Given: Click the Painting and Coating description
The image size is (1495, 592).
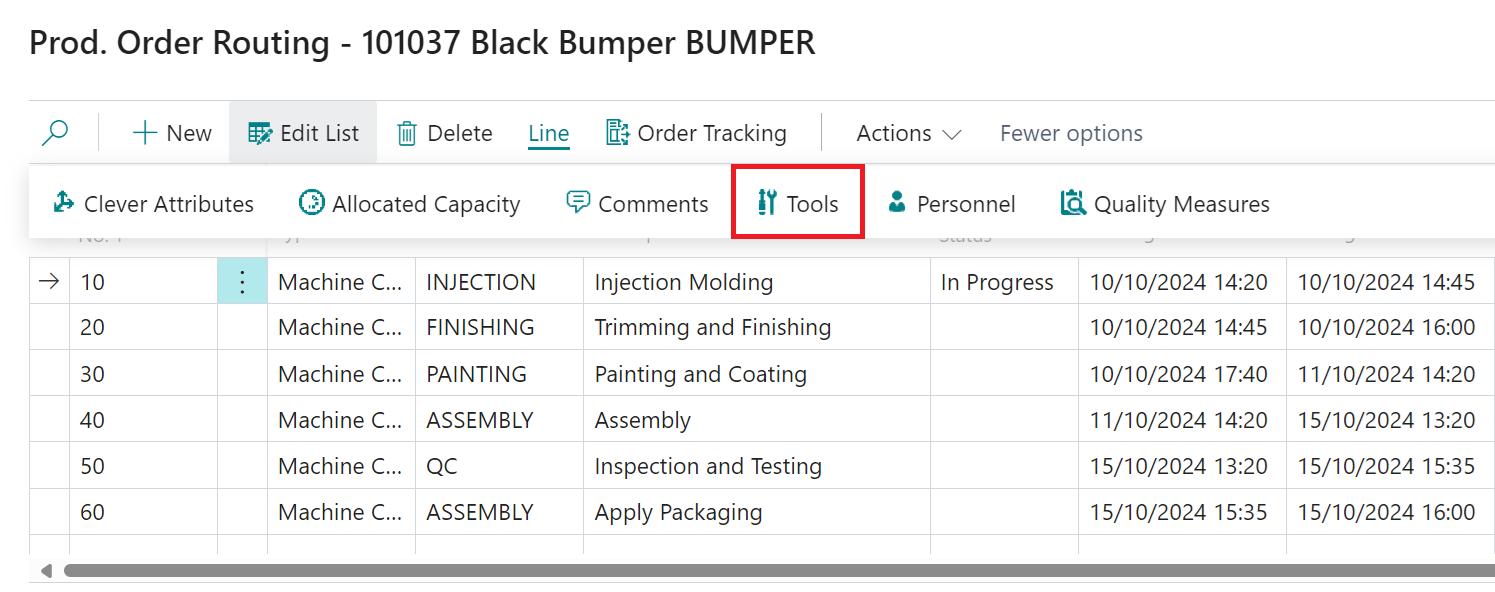Looking at the screenshot, I should [x=700, y=373].
